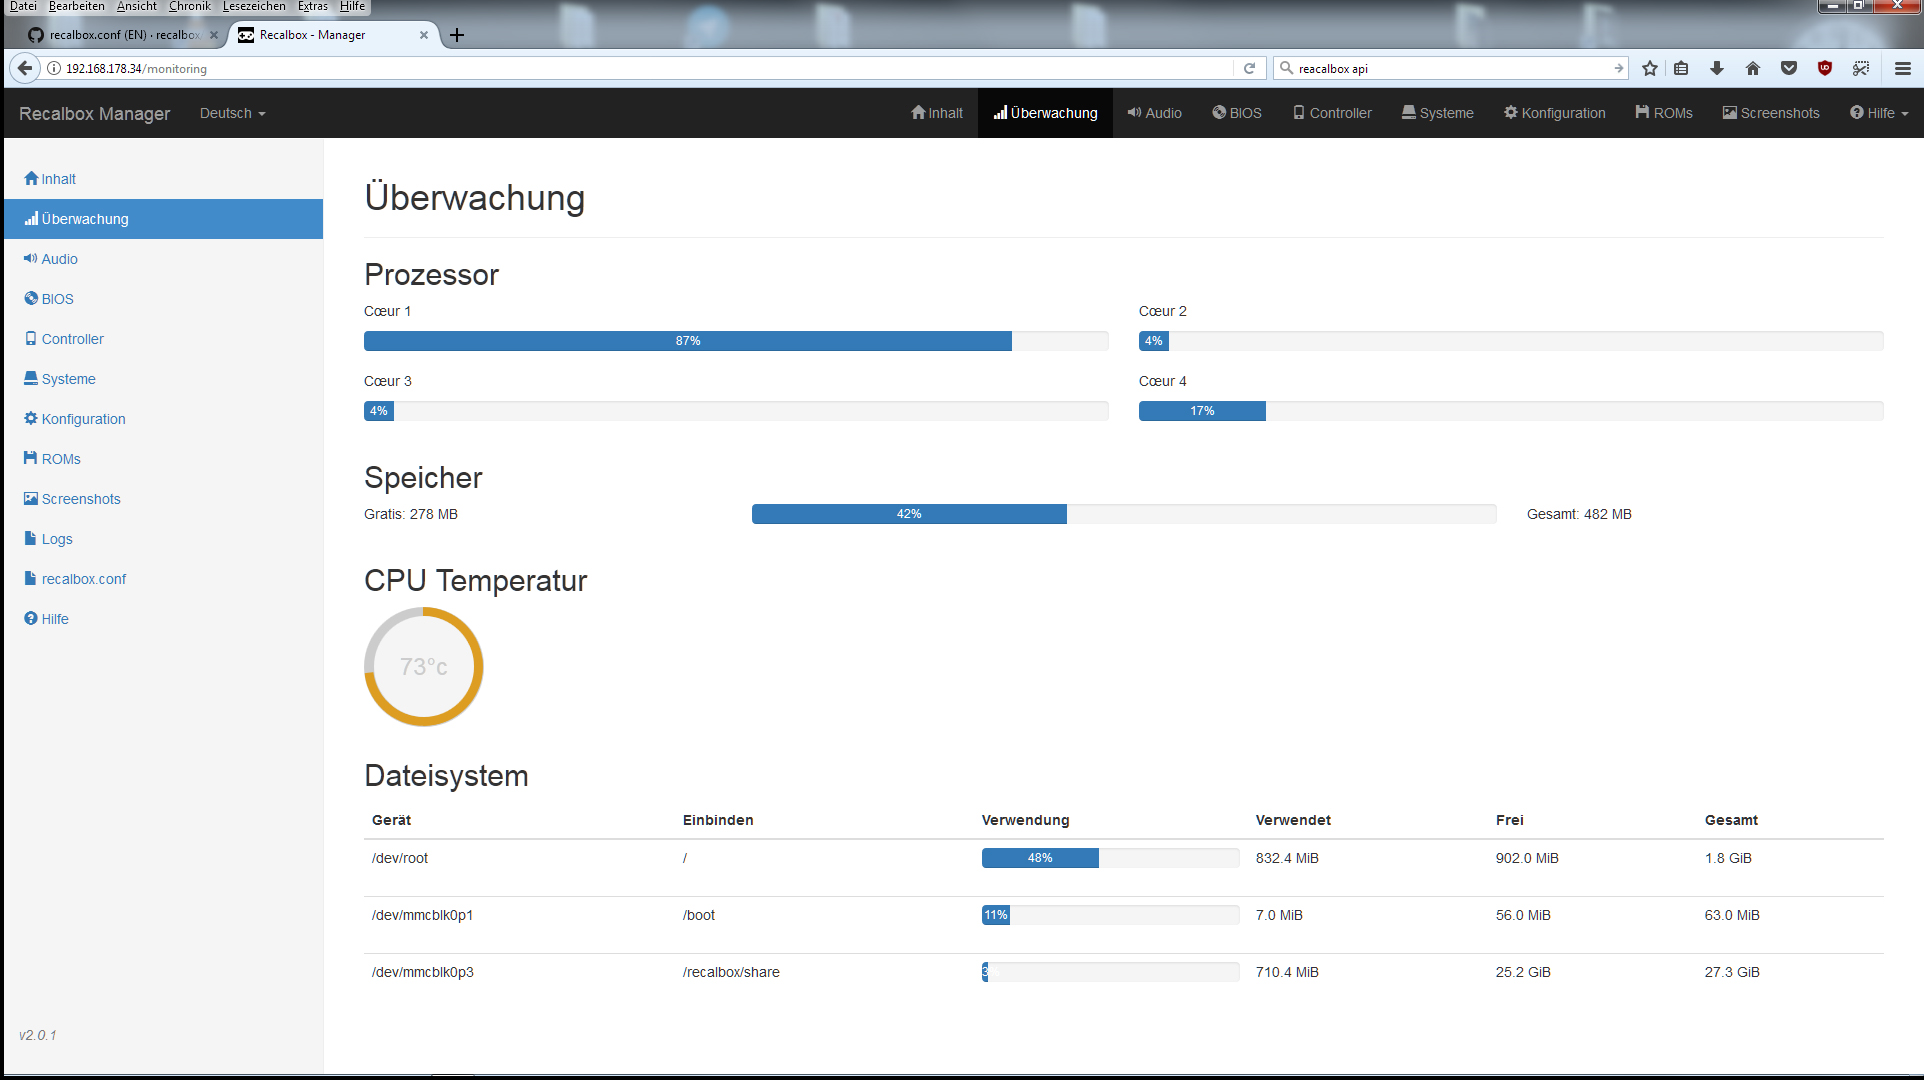Open Audio in the top navbar
This screenshot has width=1924, height=1080.
click(x=1155, y=113)
